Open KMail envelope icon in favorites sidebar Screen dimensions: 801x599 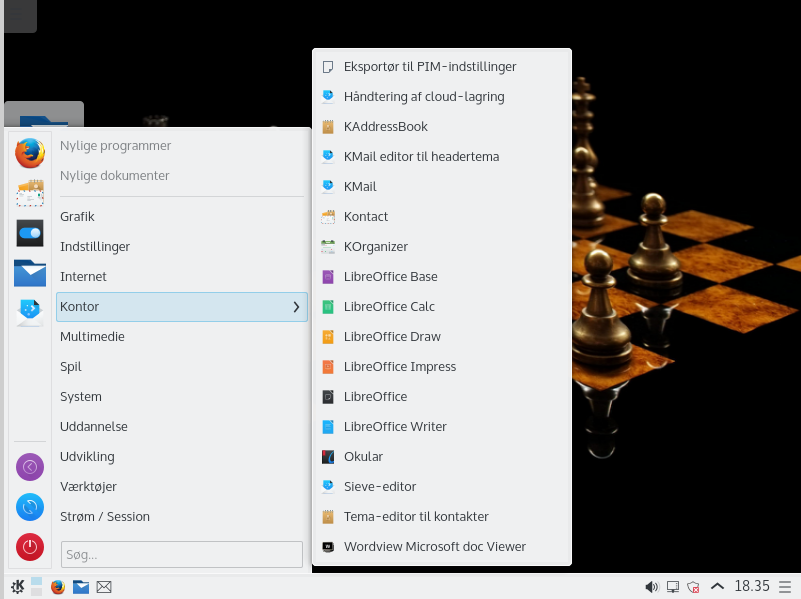(x=30, y=313)
